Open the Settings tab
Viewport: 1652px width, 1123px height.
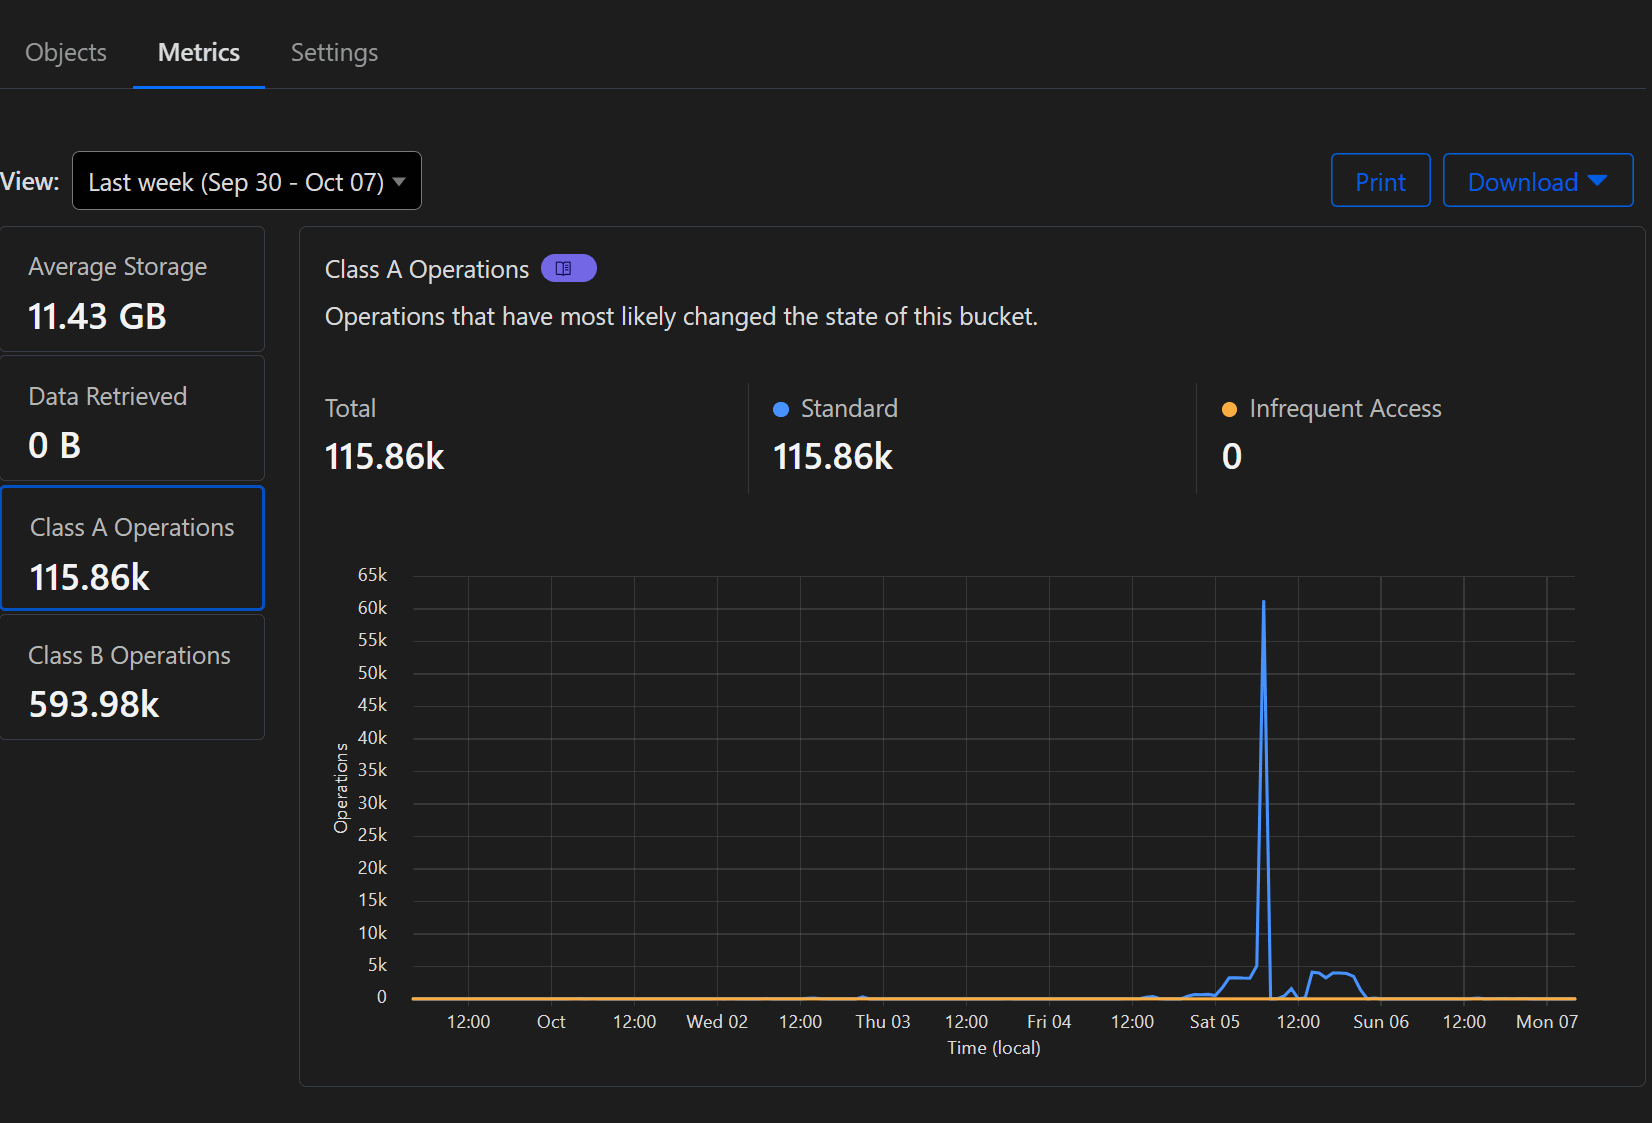(334, 52)
